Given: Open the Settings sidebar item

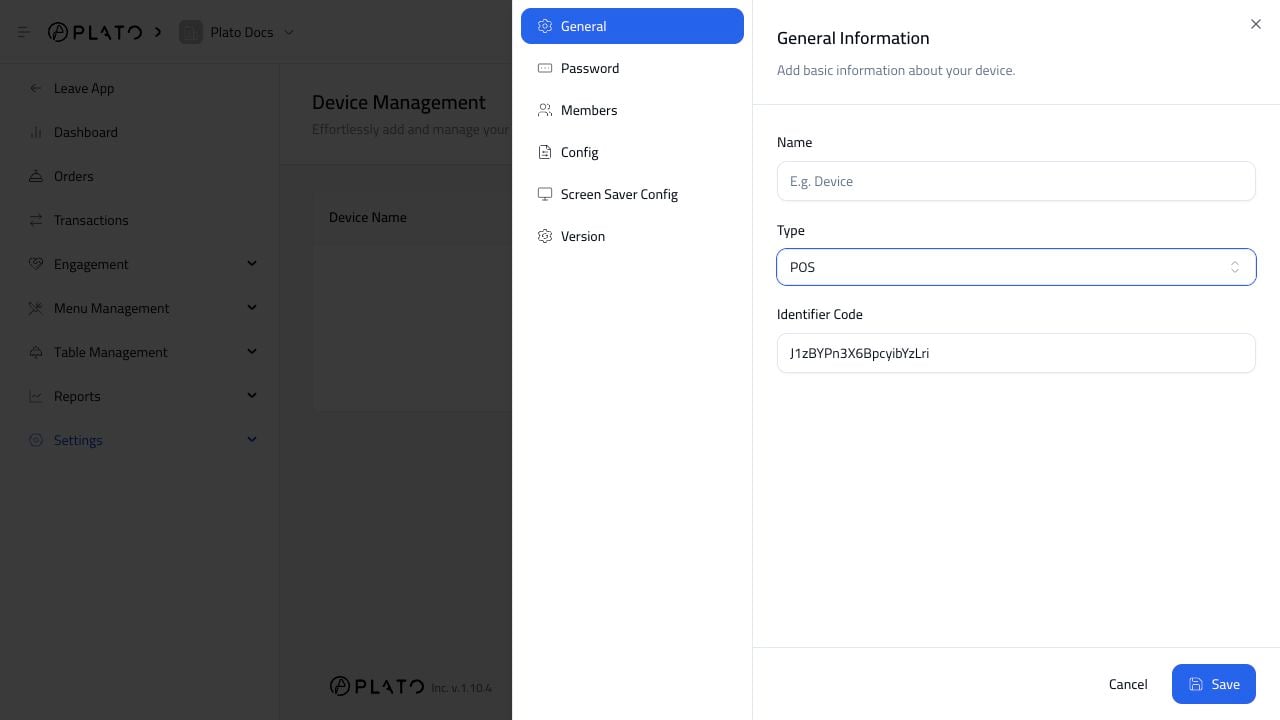Looking at the screenshot, I should 140,440.
